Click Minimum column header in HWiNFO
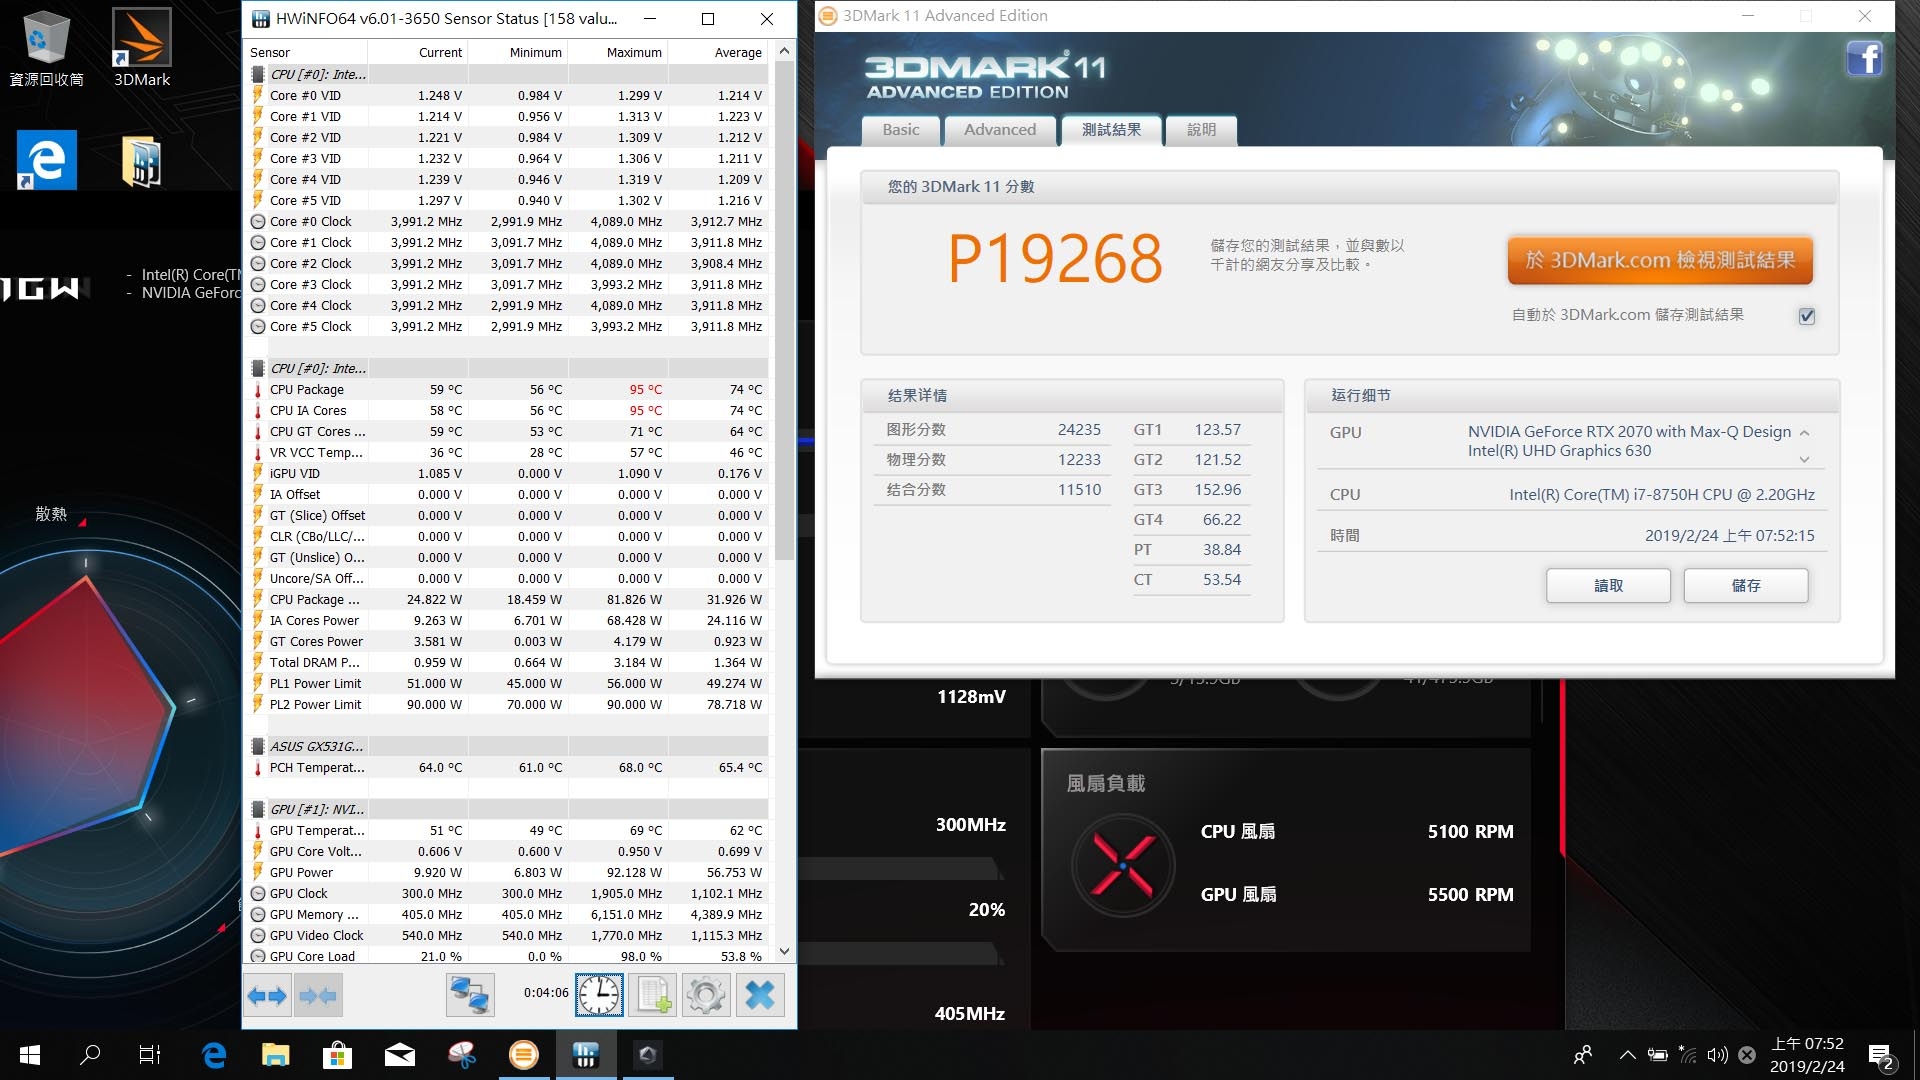 coord(517,52)
